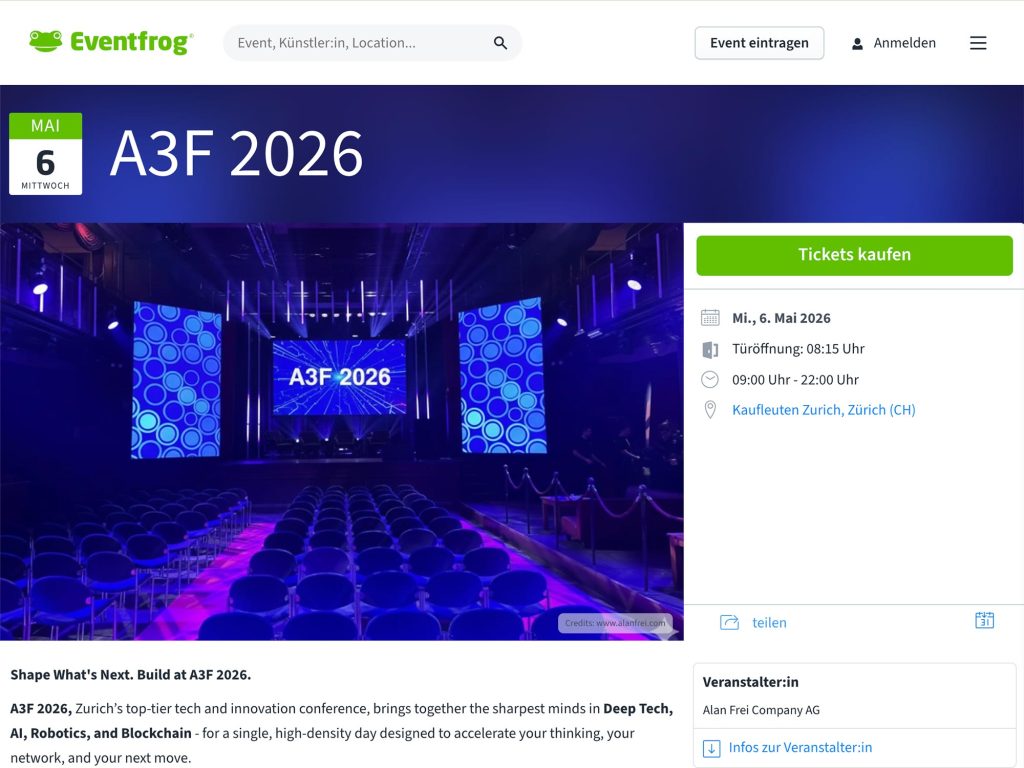
Task: Click the Event eintragen button
Action: pyautogui.click(x=759, y=42)
